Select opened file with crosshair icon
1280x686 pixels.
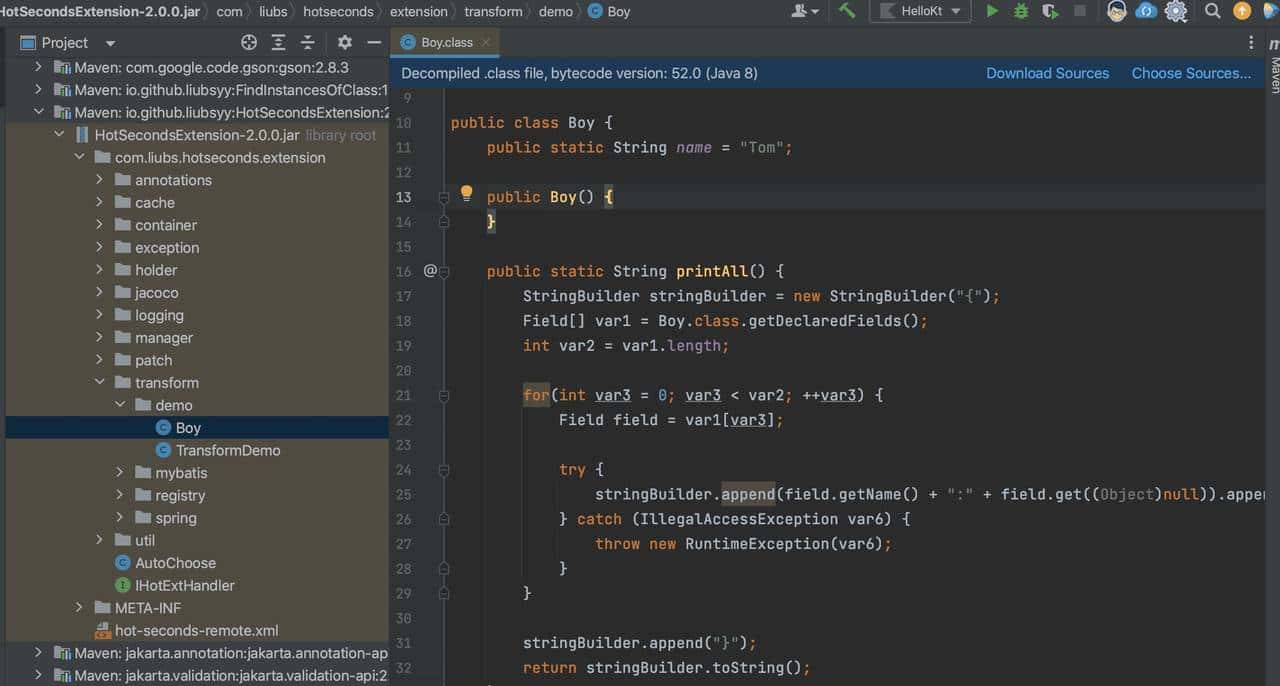click(x=249, y=43)
